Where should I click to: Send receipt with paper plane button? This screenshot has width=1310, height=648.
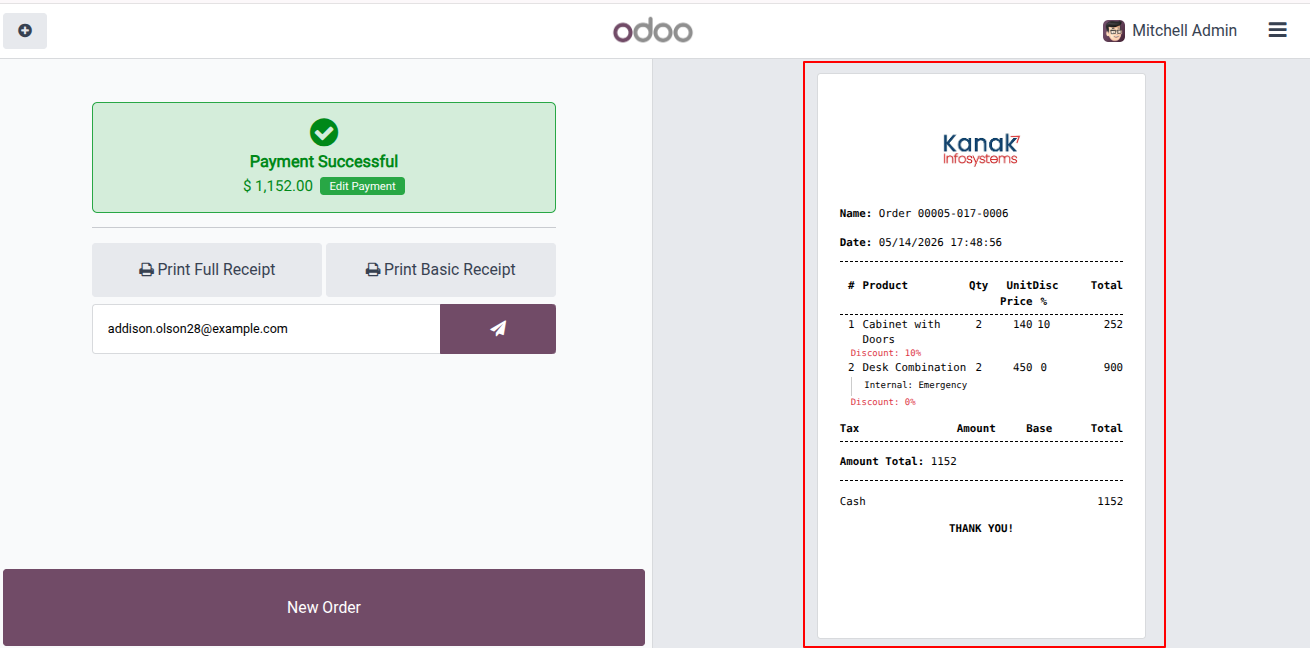[498, 329]
